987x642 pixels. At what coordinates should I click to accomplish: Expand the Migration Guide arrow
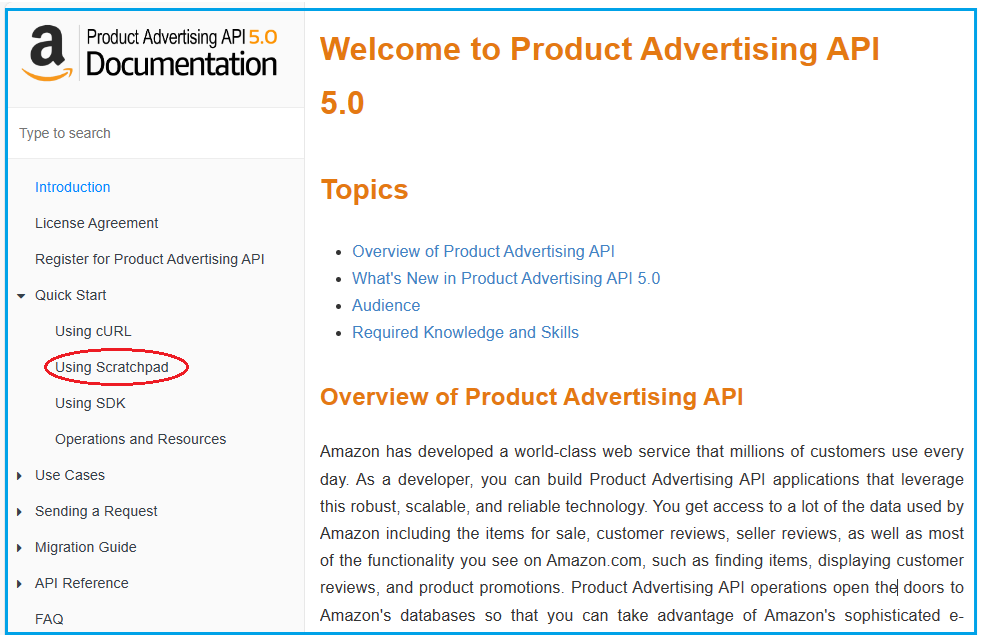click(20, 548)
